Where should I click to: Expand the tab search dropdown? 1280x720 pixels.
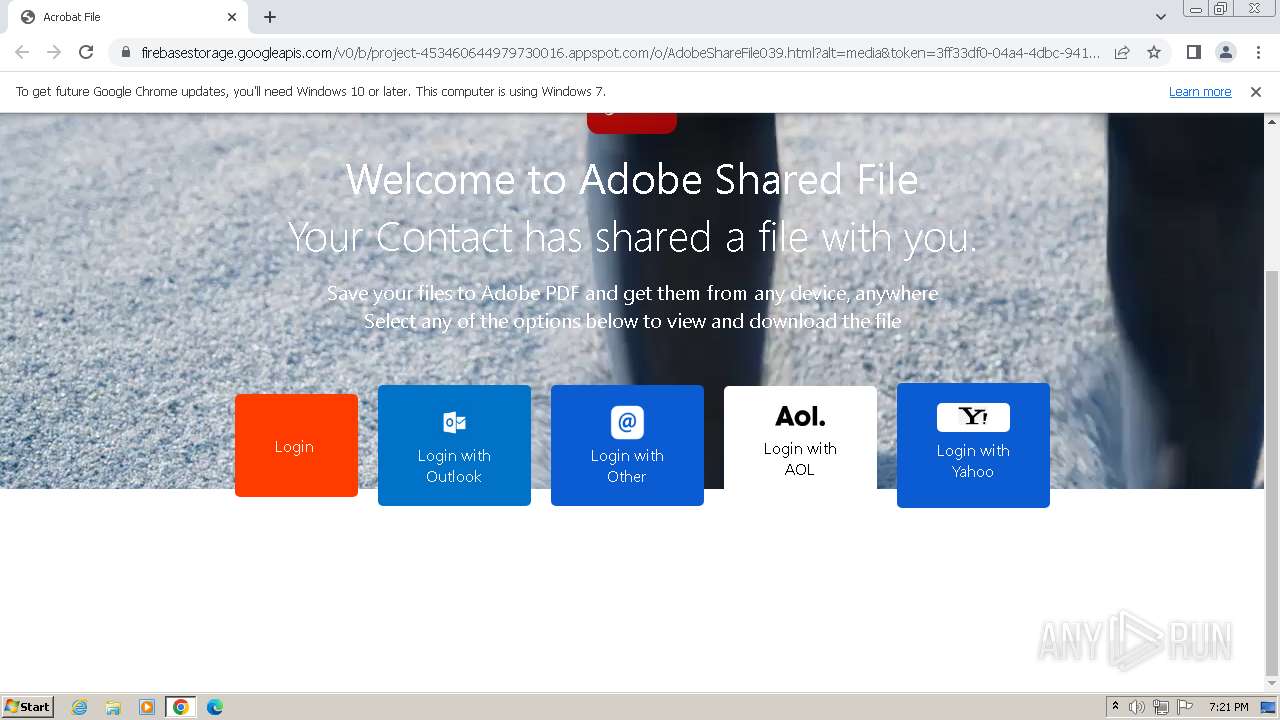(1161, 17)
